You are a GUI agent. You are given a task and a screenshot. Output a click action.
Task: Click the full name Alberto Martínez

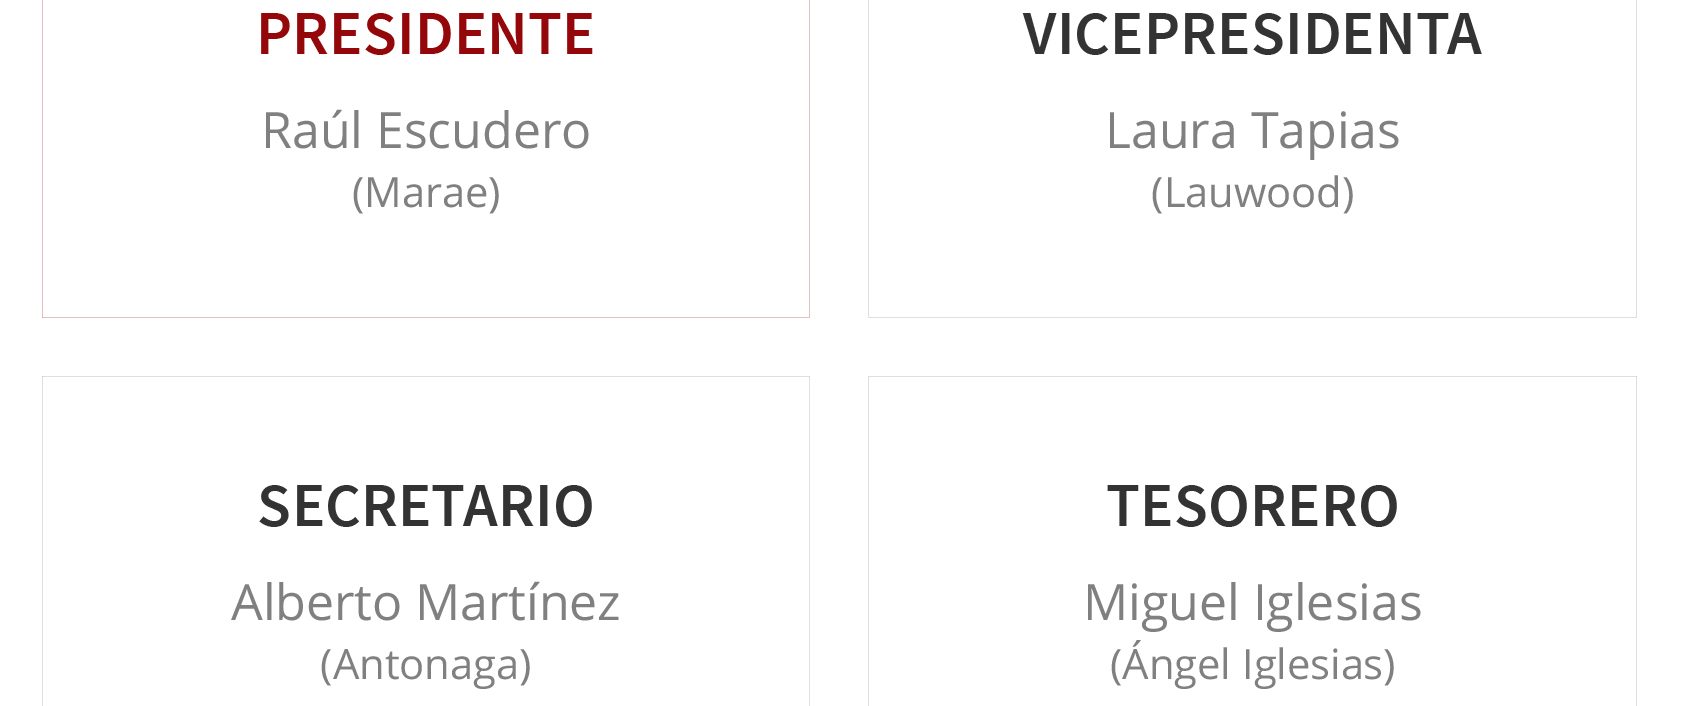[426, 603]
